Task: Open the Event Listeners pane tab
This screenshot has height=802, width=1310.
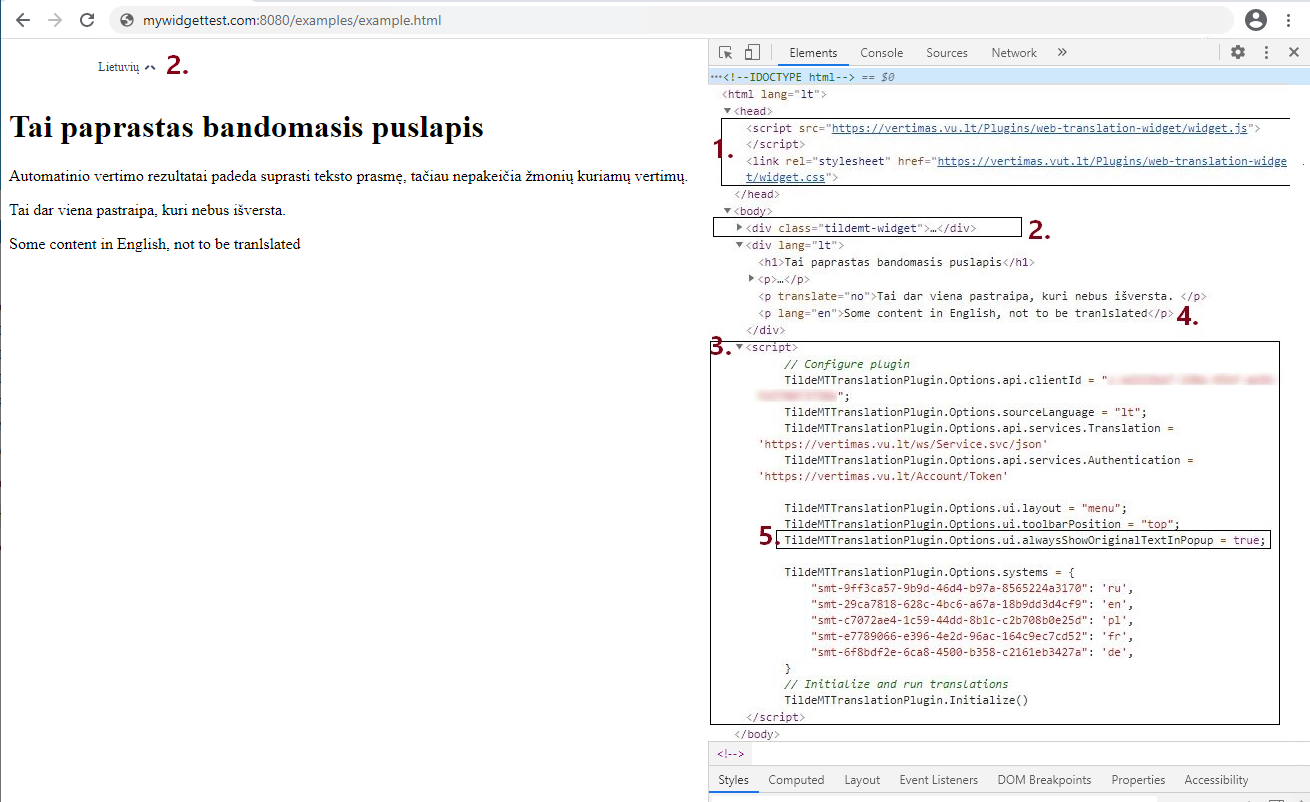Action: pos(939,780)
